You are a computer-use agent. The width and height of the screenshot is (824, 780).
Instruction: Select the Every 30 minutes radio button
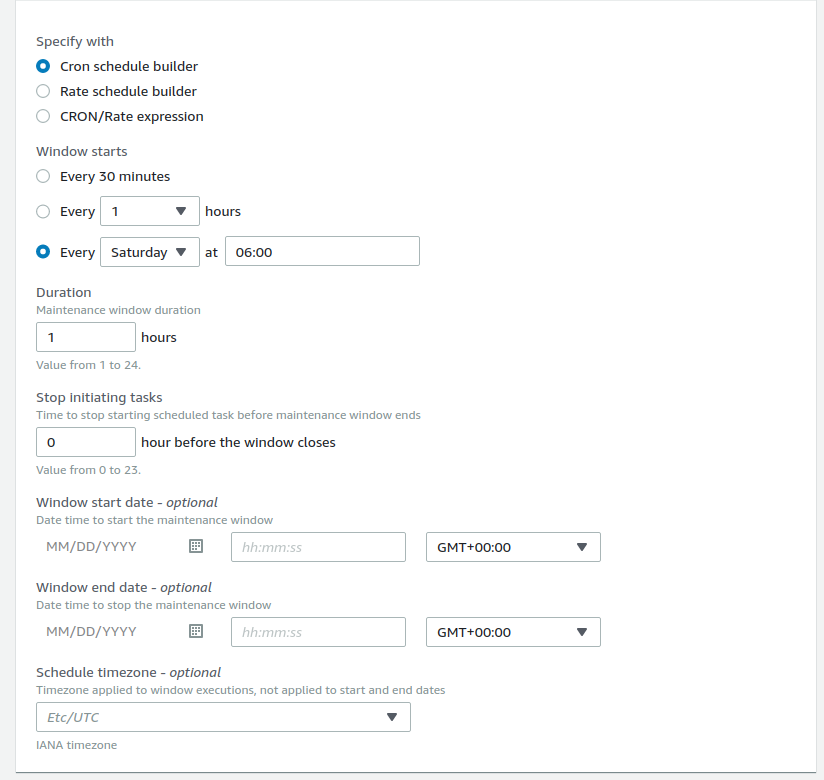pyautogui.click(x=43, y=177)
